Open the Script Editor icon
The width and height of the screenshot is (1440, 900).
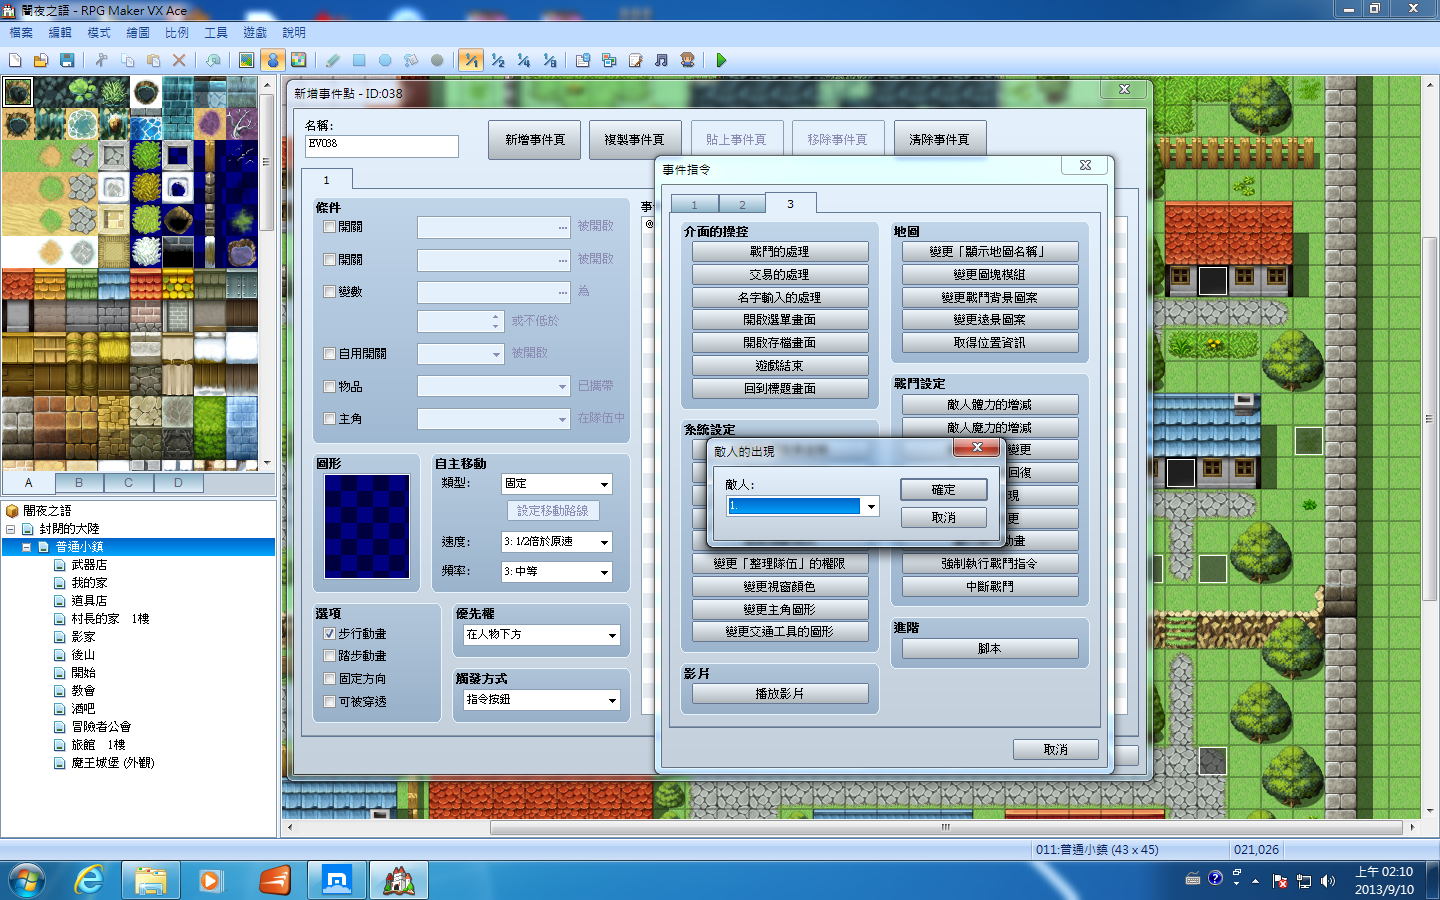pyautogui.click(x=635, y=60)
